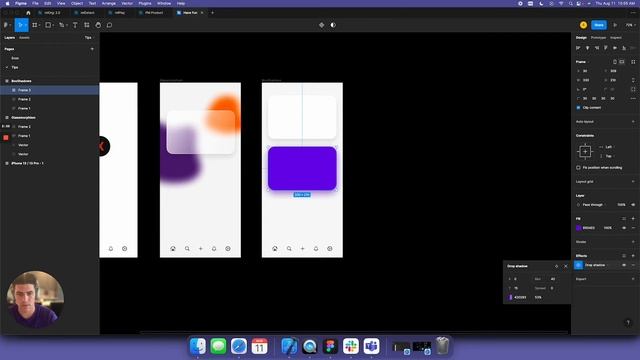The height and width of the screenshot is (360, 640).
Task: Open the Vector menu
Action: pyautogui.click(x=127, y=3)
